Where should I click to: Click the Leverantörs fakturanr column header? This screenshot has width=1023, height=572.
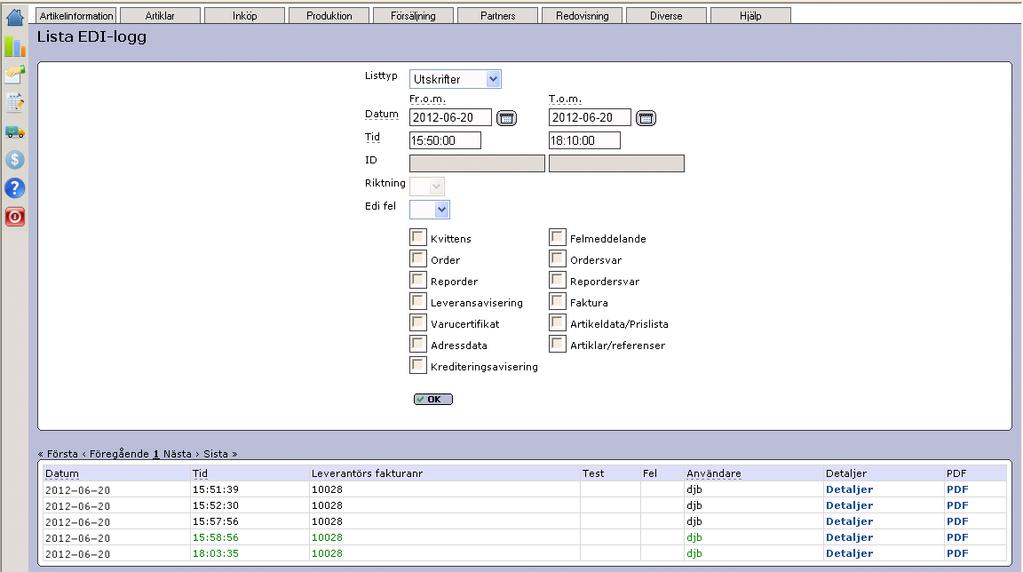tap(367, 474)
